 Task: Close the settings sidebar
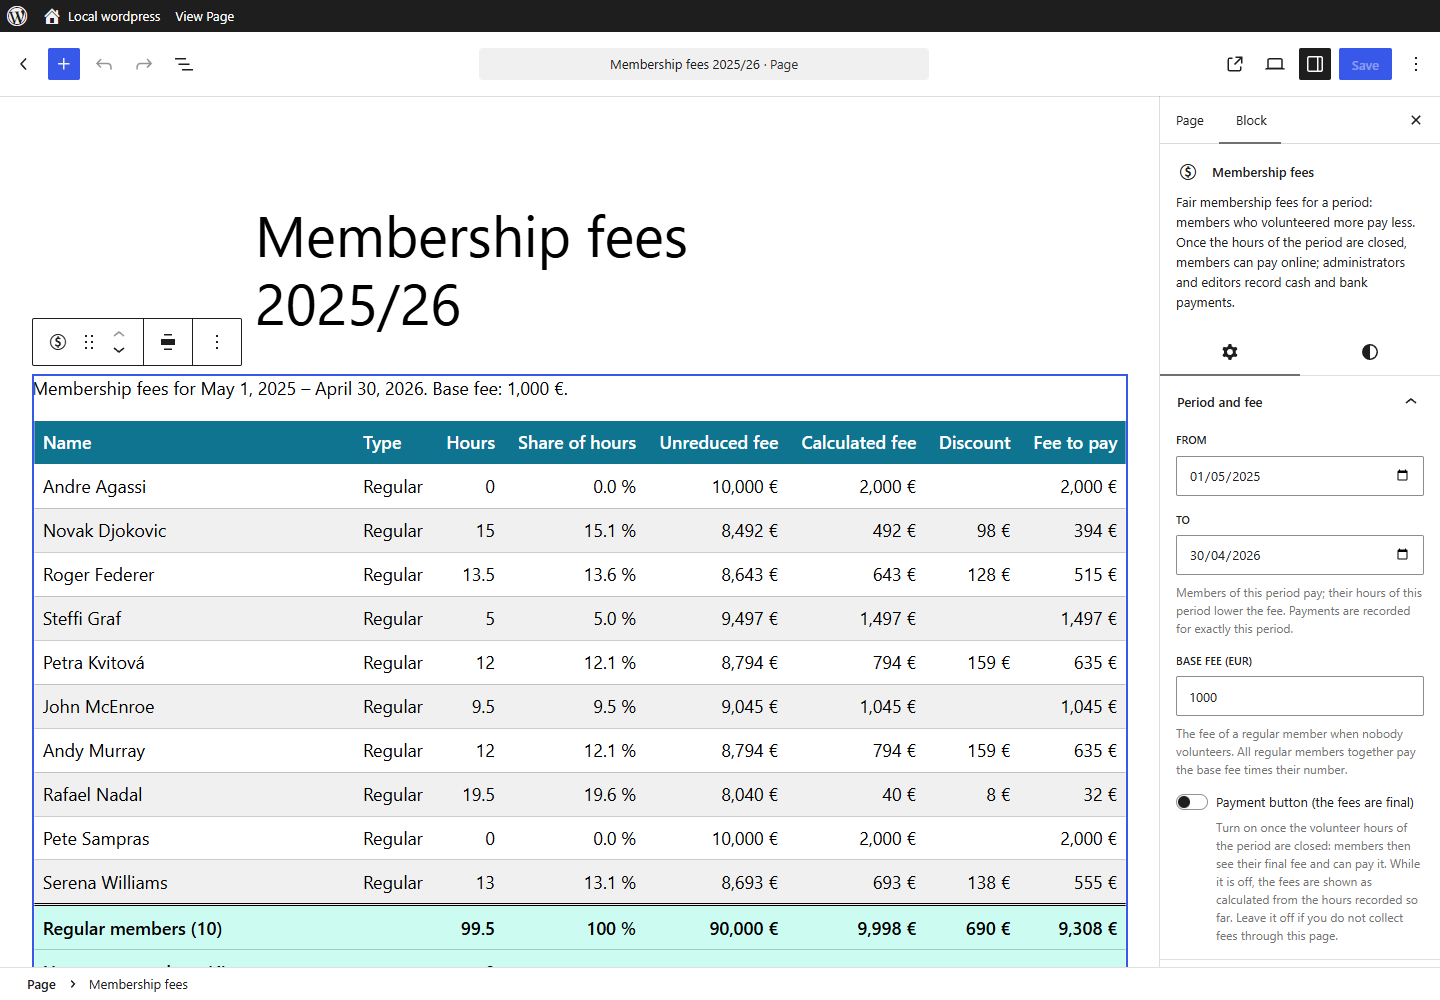1416,120
